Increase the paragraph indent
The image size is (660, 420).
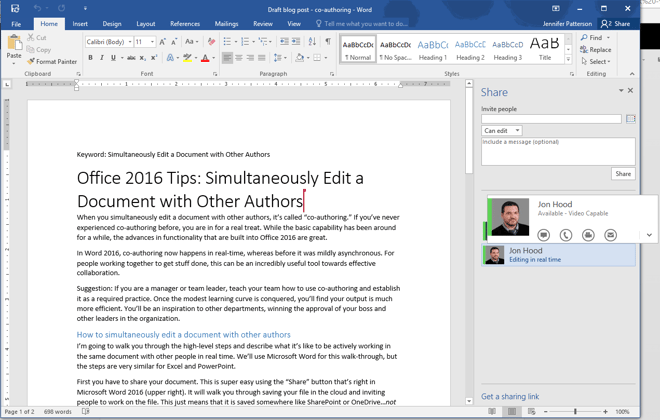296,41
